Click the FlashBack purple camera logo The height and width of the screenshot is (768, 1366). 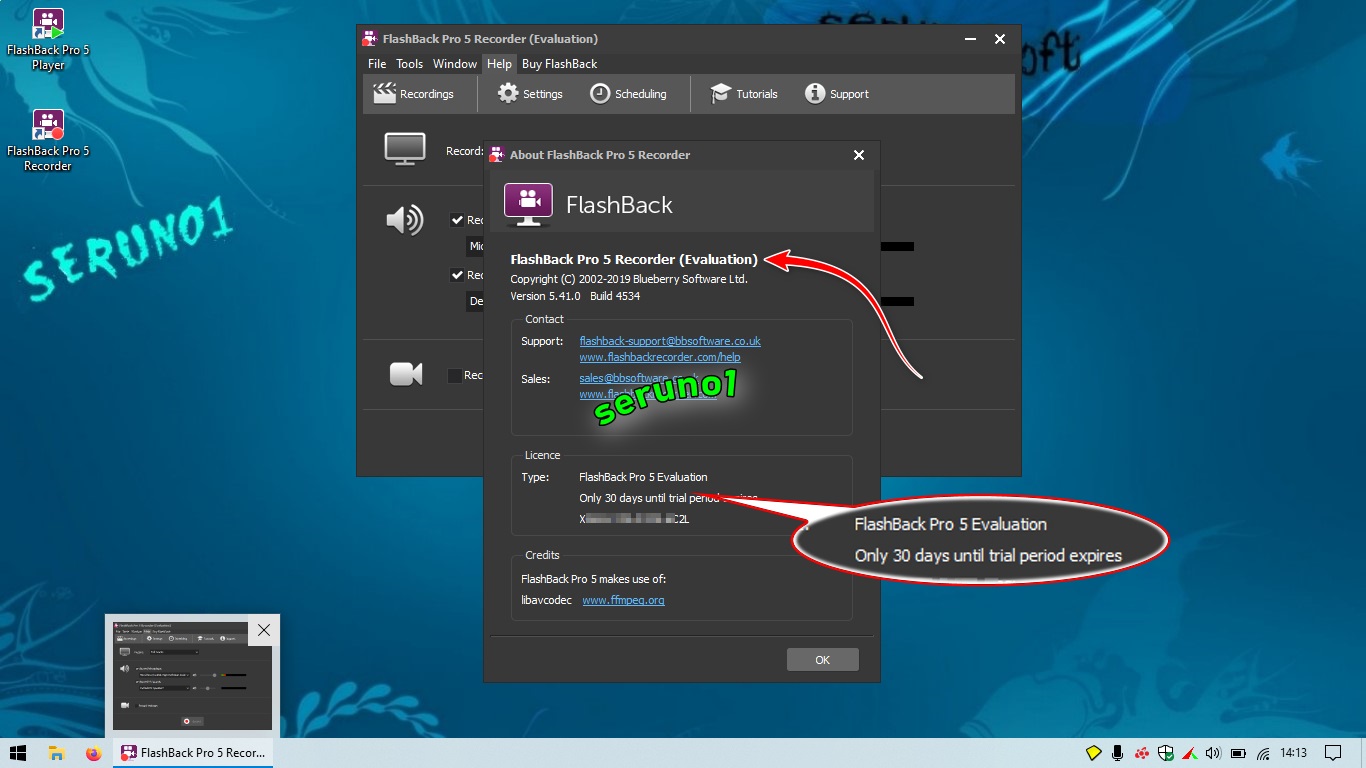point(528,204)
